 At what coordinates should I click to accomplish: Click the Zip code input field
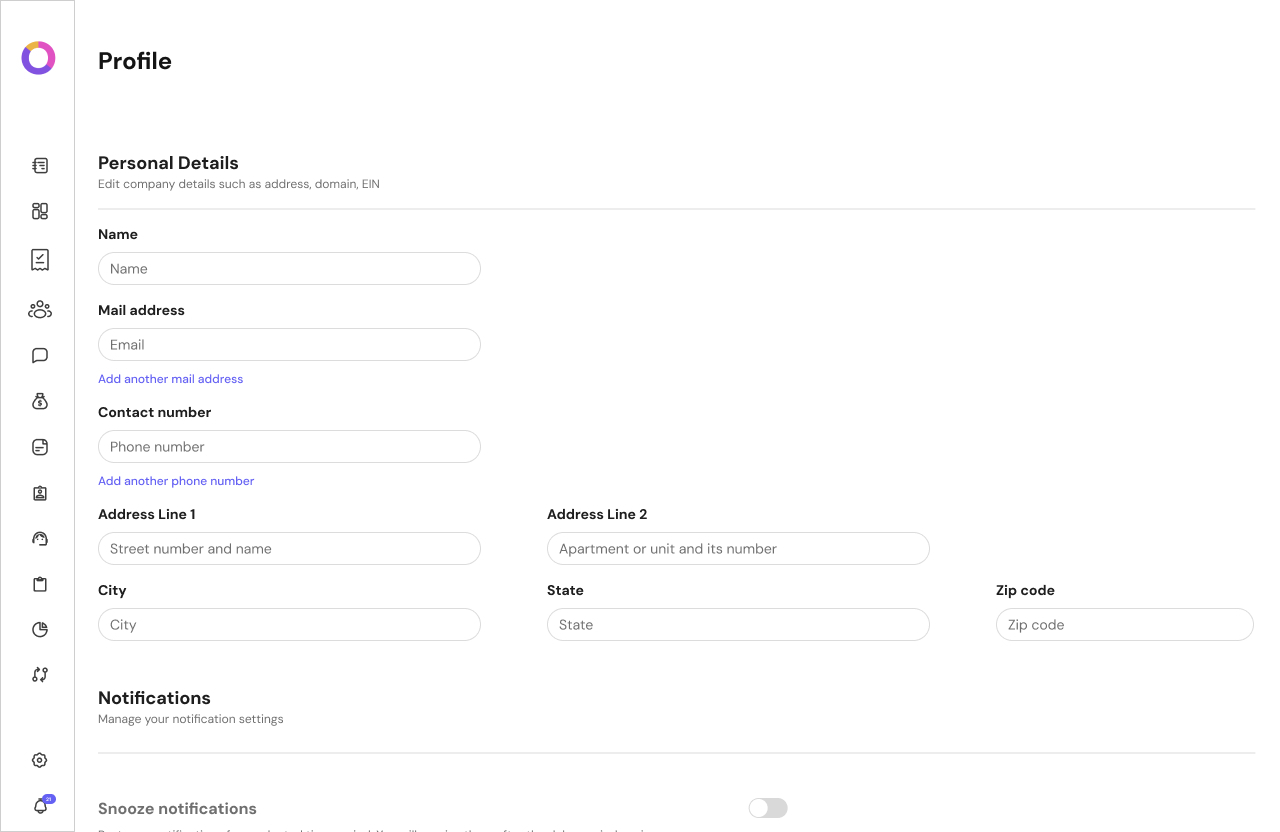click(x=1124, y=624)
